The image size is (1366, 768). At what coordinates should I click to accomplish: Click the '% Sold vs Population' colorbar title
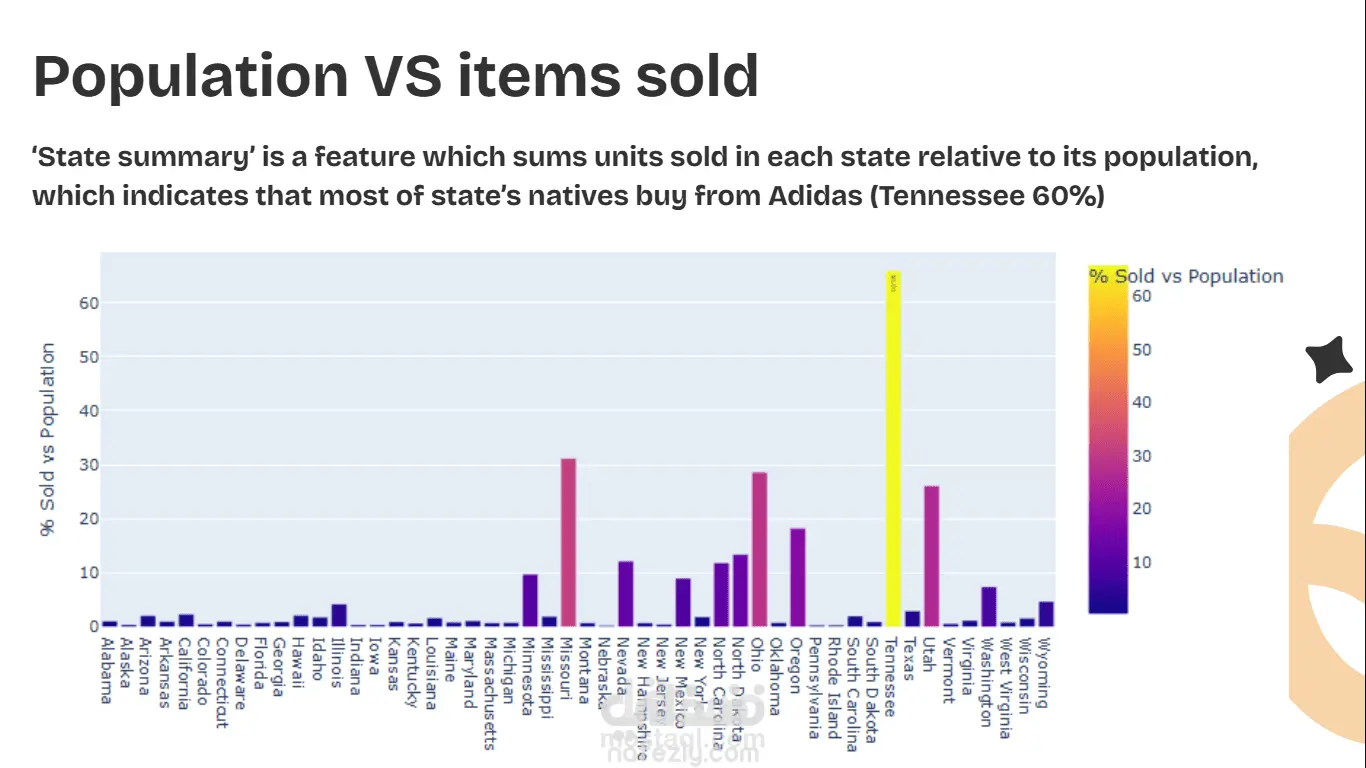click(x=1186, y=277)
